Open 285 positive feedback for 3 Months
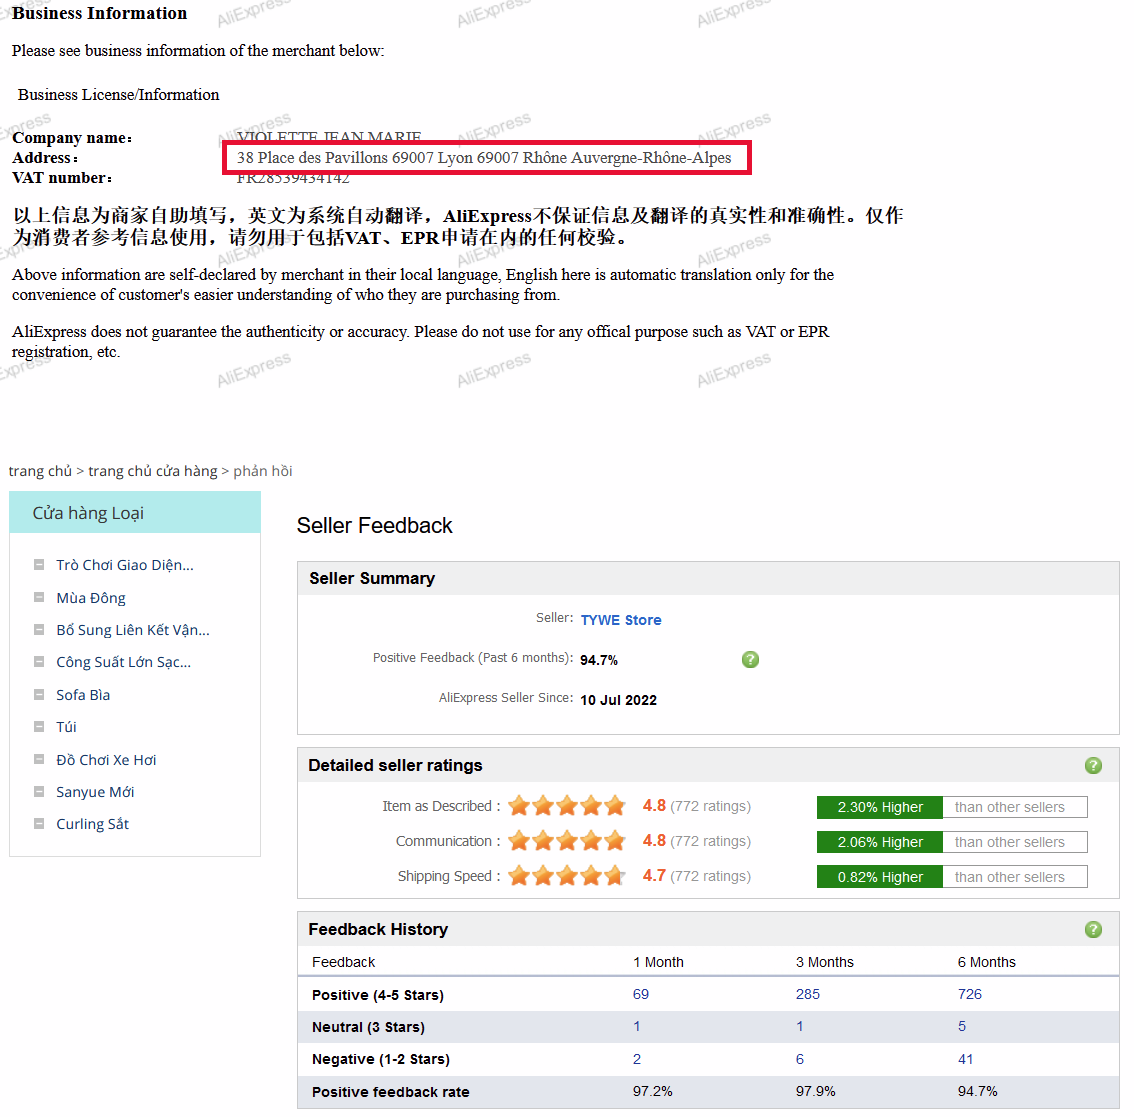1134x1117 pixels. click(x=808, y=994)
